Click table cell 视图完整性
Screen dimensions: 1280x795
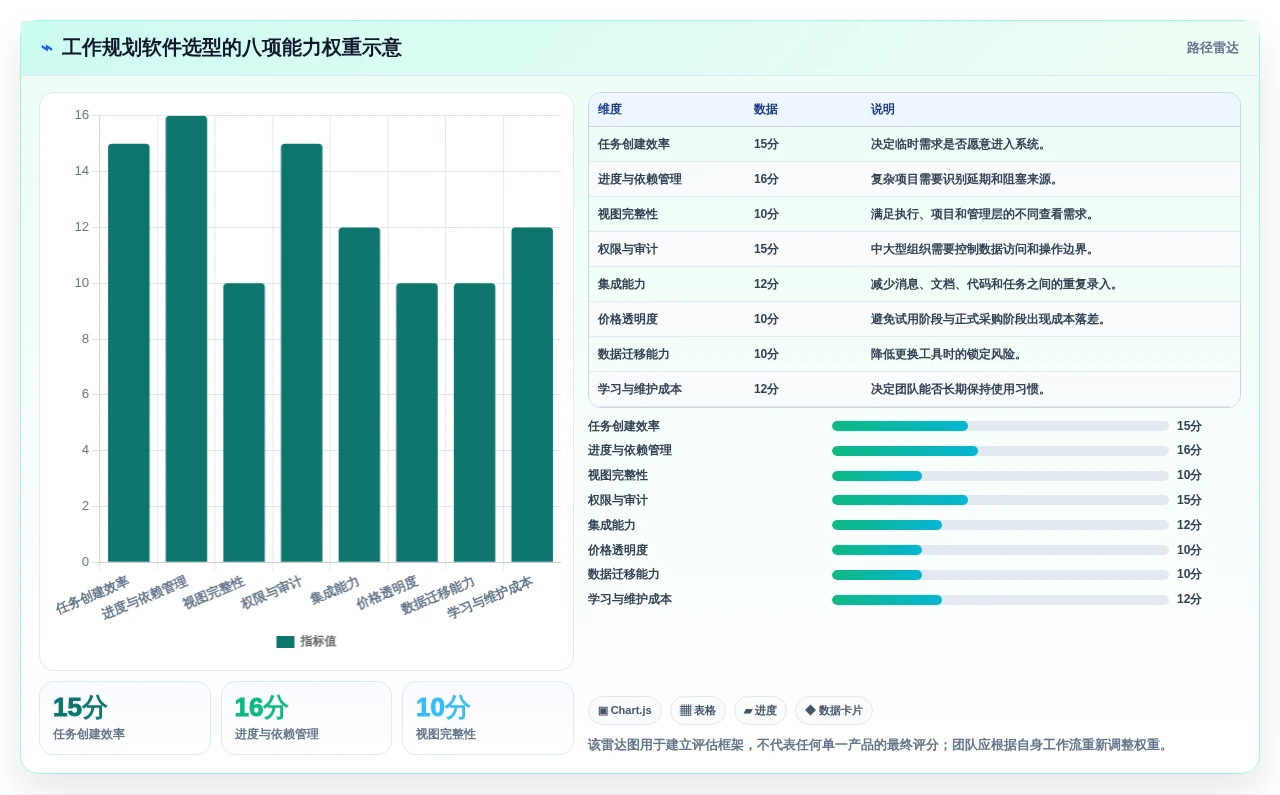[x=628, y=215]
